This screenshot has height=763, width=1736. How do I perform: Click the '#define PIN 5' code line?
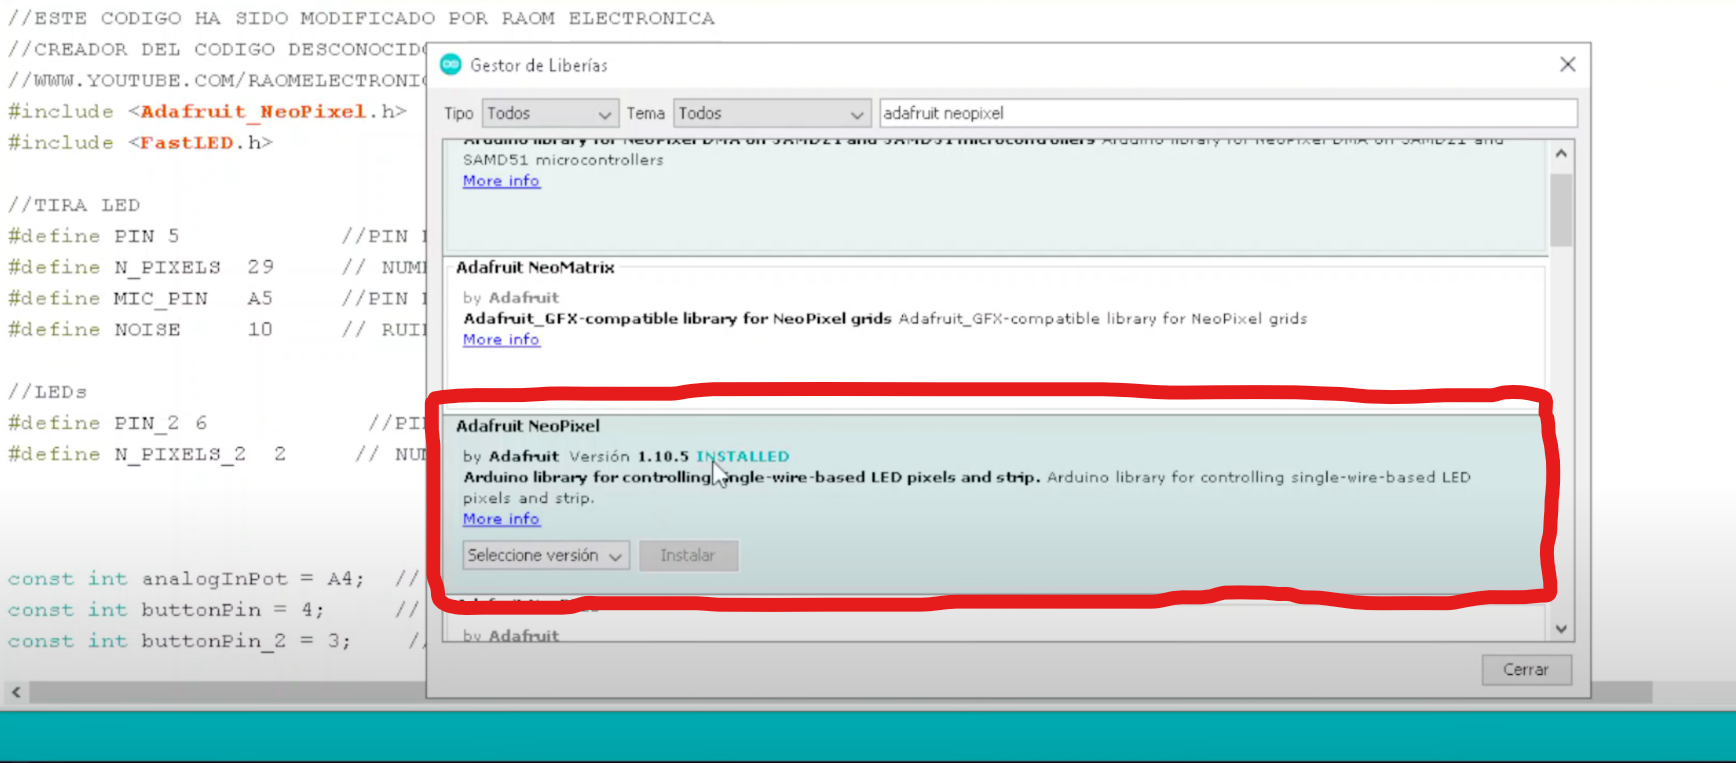pos(93,236)
